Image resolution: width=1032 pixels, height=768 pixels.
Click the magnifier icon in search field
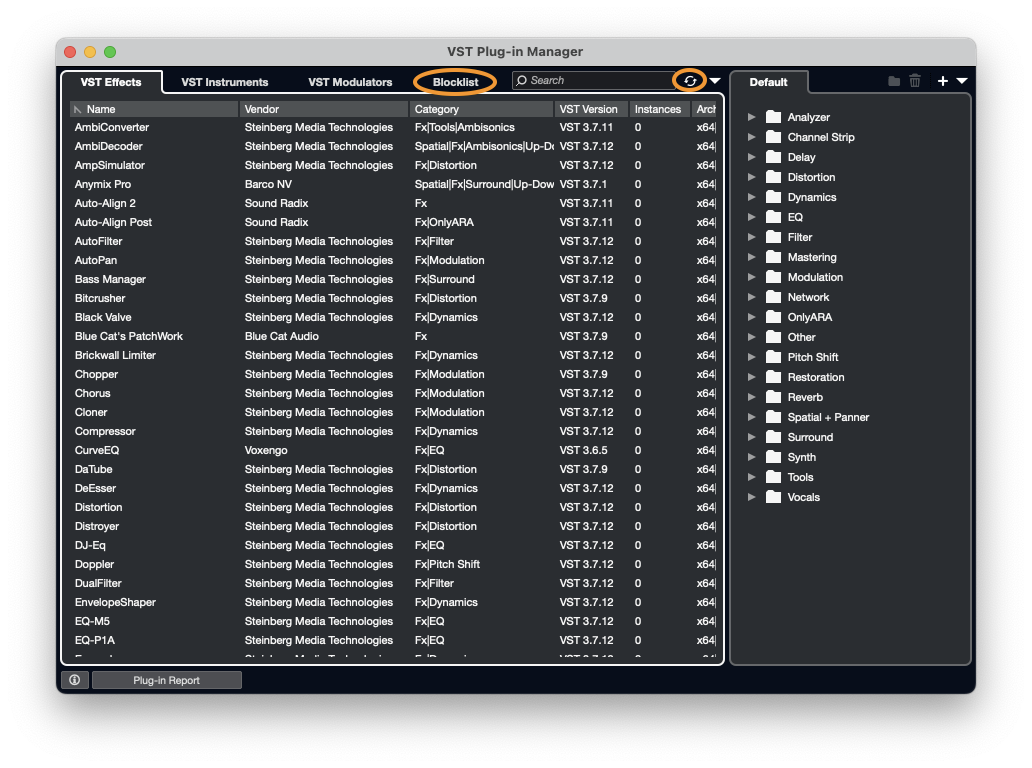(521, 80)
